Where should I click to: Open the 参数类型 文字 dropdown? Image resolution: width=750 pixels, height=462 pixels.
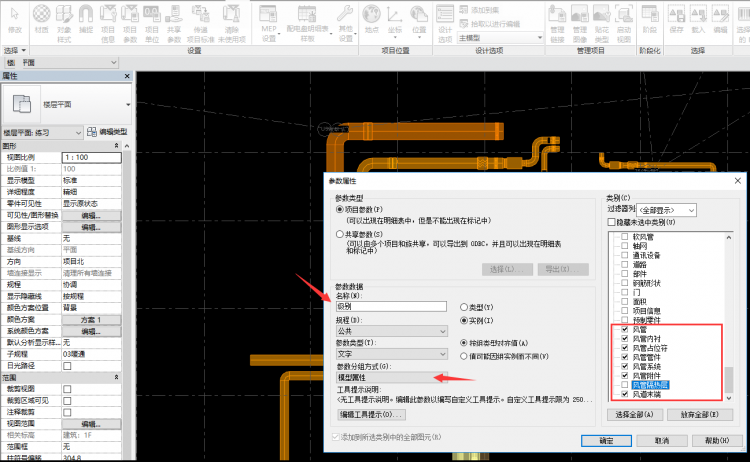coord(392,354)
